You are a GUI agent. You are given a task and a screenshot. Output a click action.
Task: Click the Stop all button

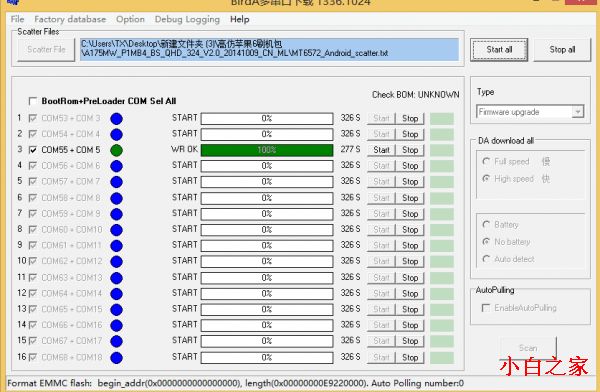tap(562, 49)
